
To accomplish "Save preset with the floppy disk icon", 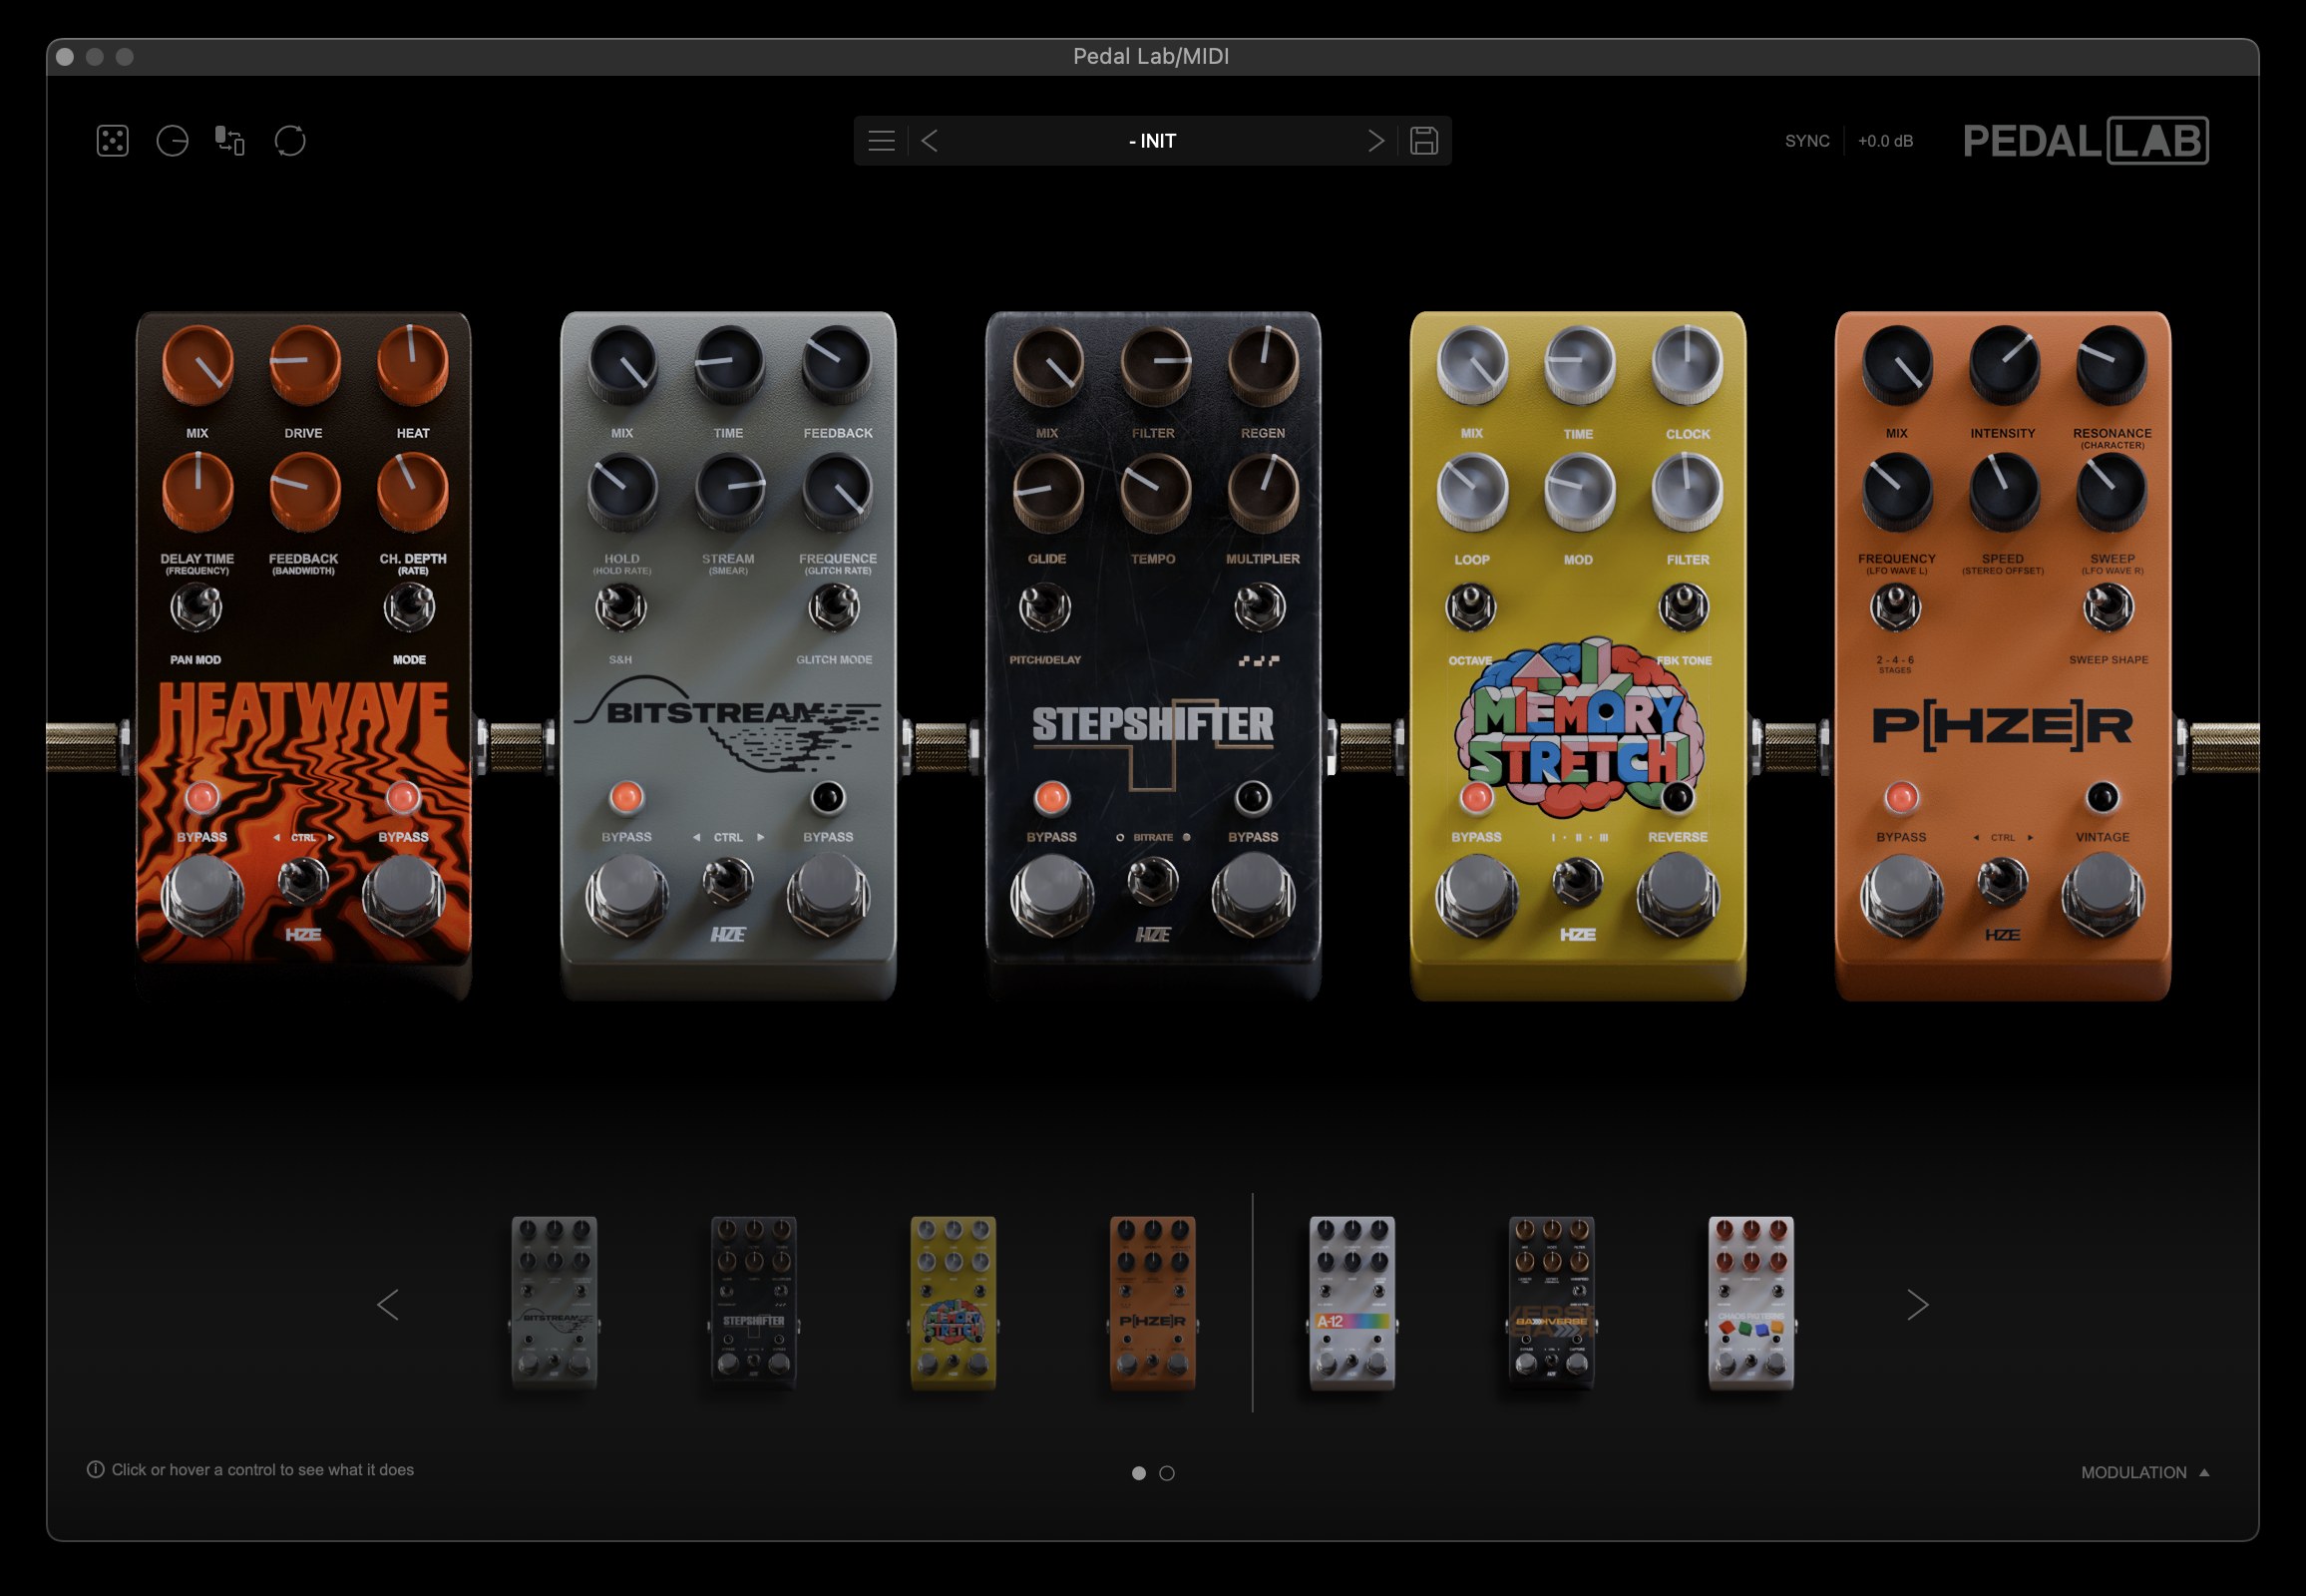I will point(1424,141).
